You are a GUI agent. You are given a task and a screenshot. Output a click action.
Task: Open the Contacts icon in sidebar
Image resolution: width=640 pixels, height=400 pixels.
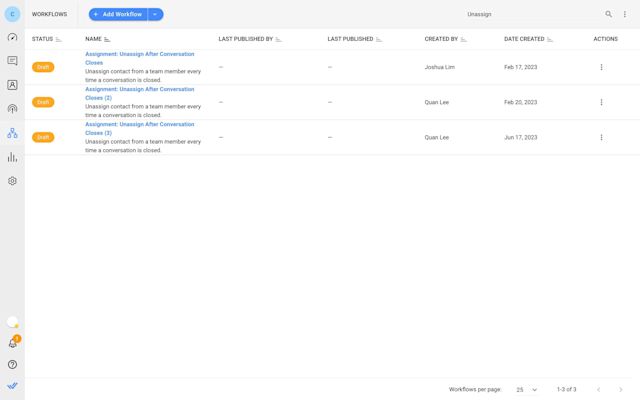[x=12, y=85]
